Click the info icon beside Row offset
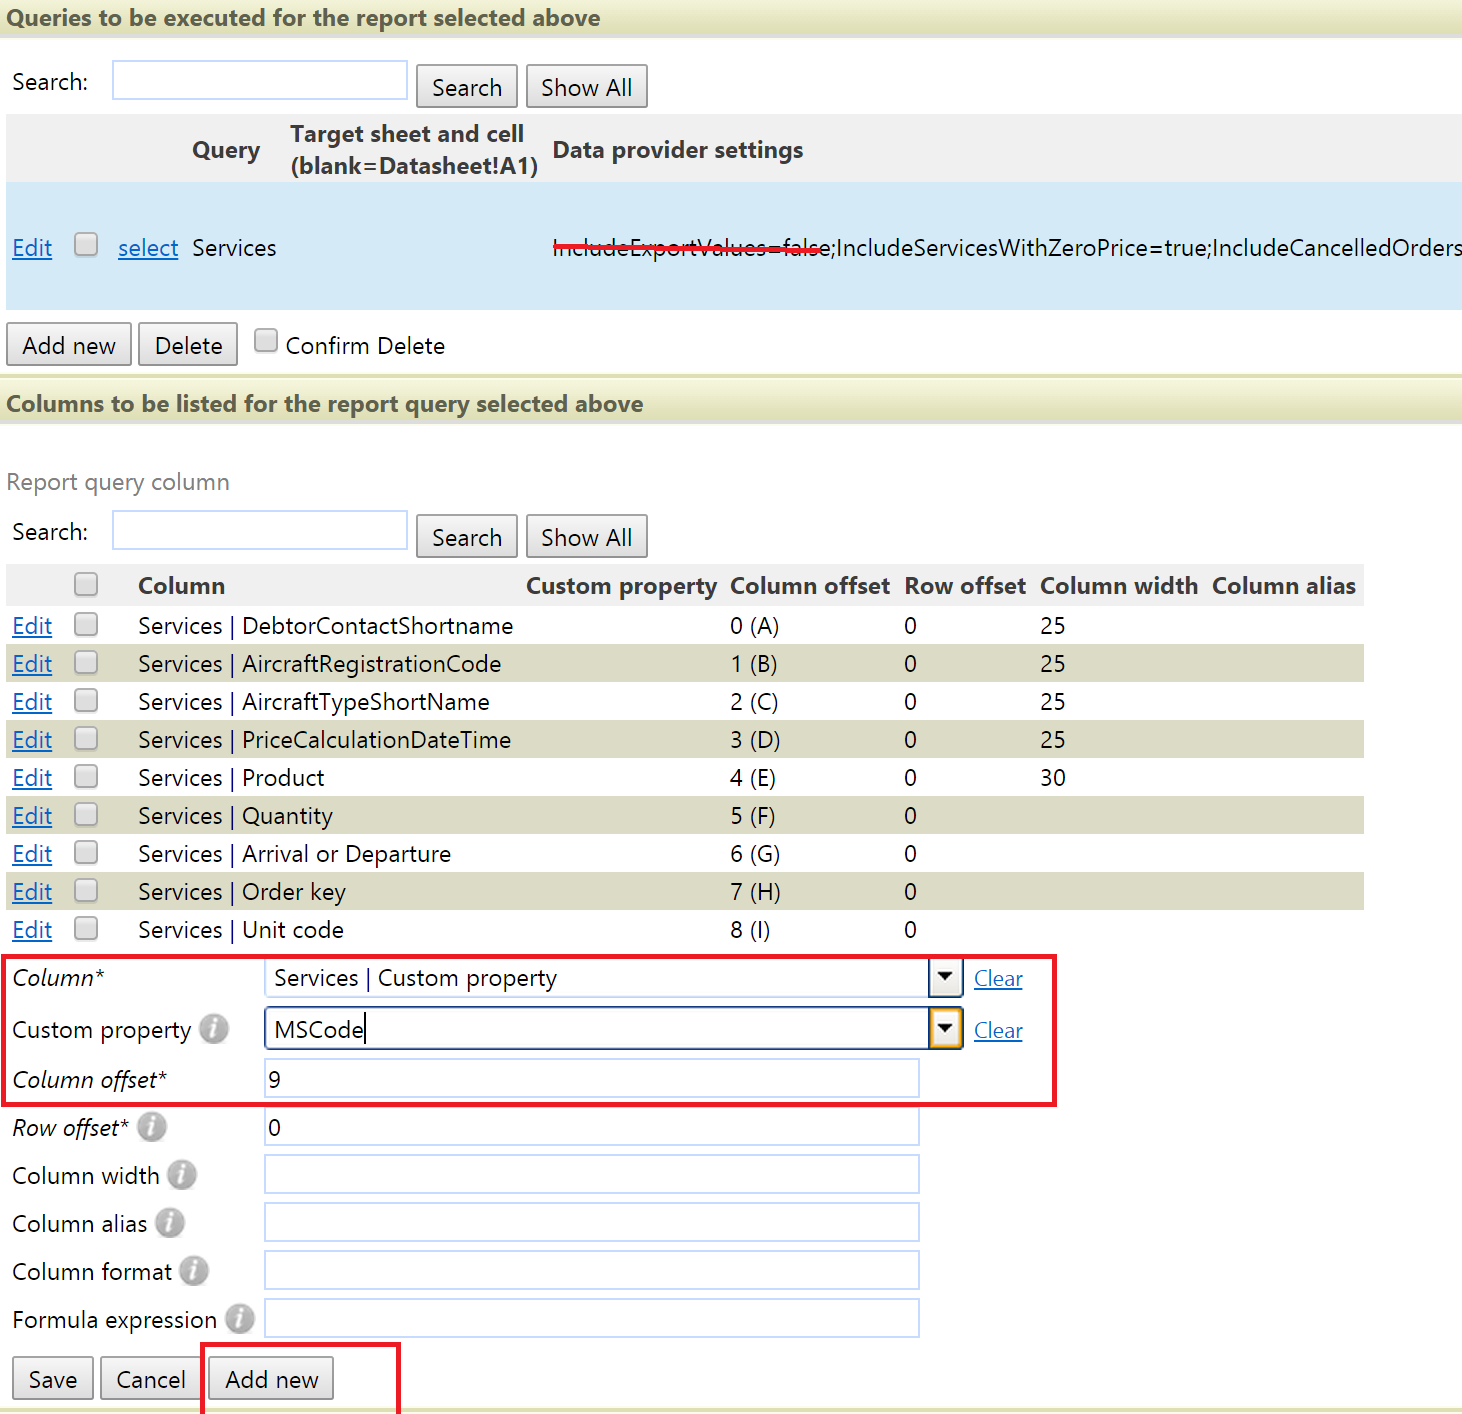The width and height of the screenshot is (1462, 1414). click(150, 1126)
